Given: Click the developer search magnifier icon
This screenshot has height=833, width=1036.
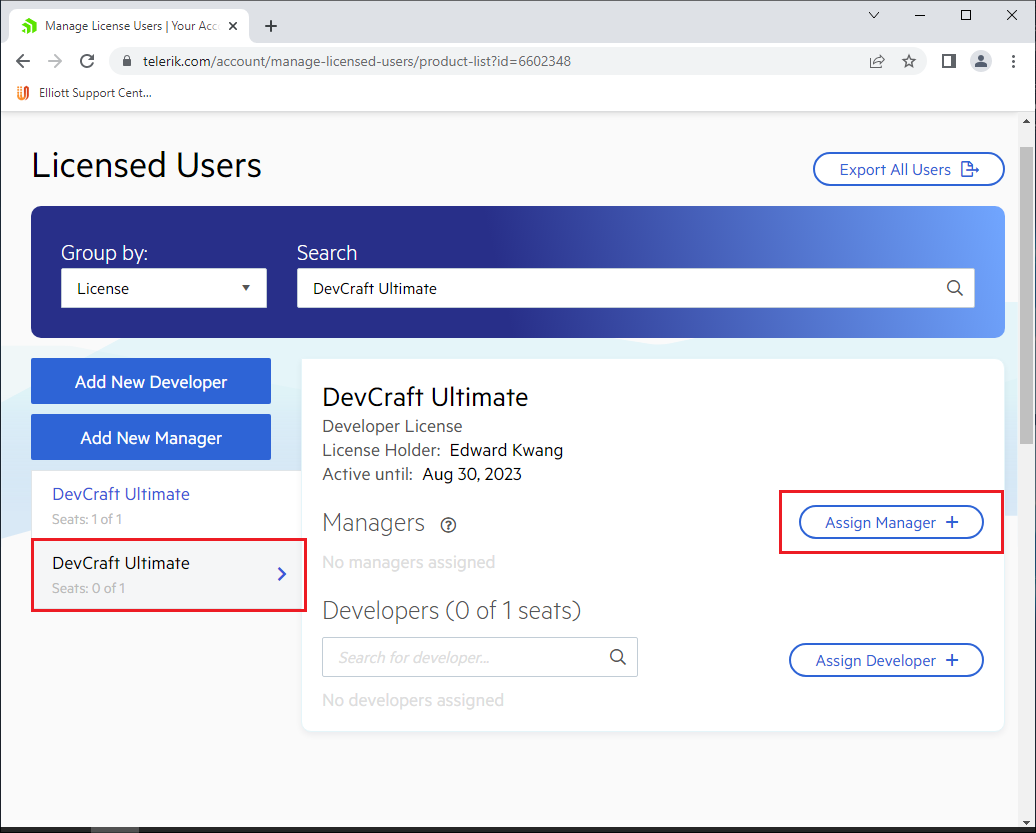Looking at the screenshot, I should click(x=618, y=657).
